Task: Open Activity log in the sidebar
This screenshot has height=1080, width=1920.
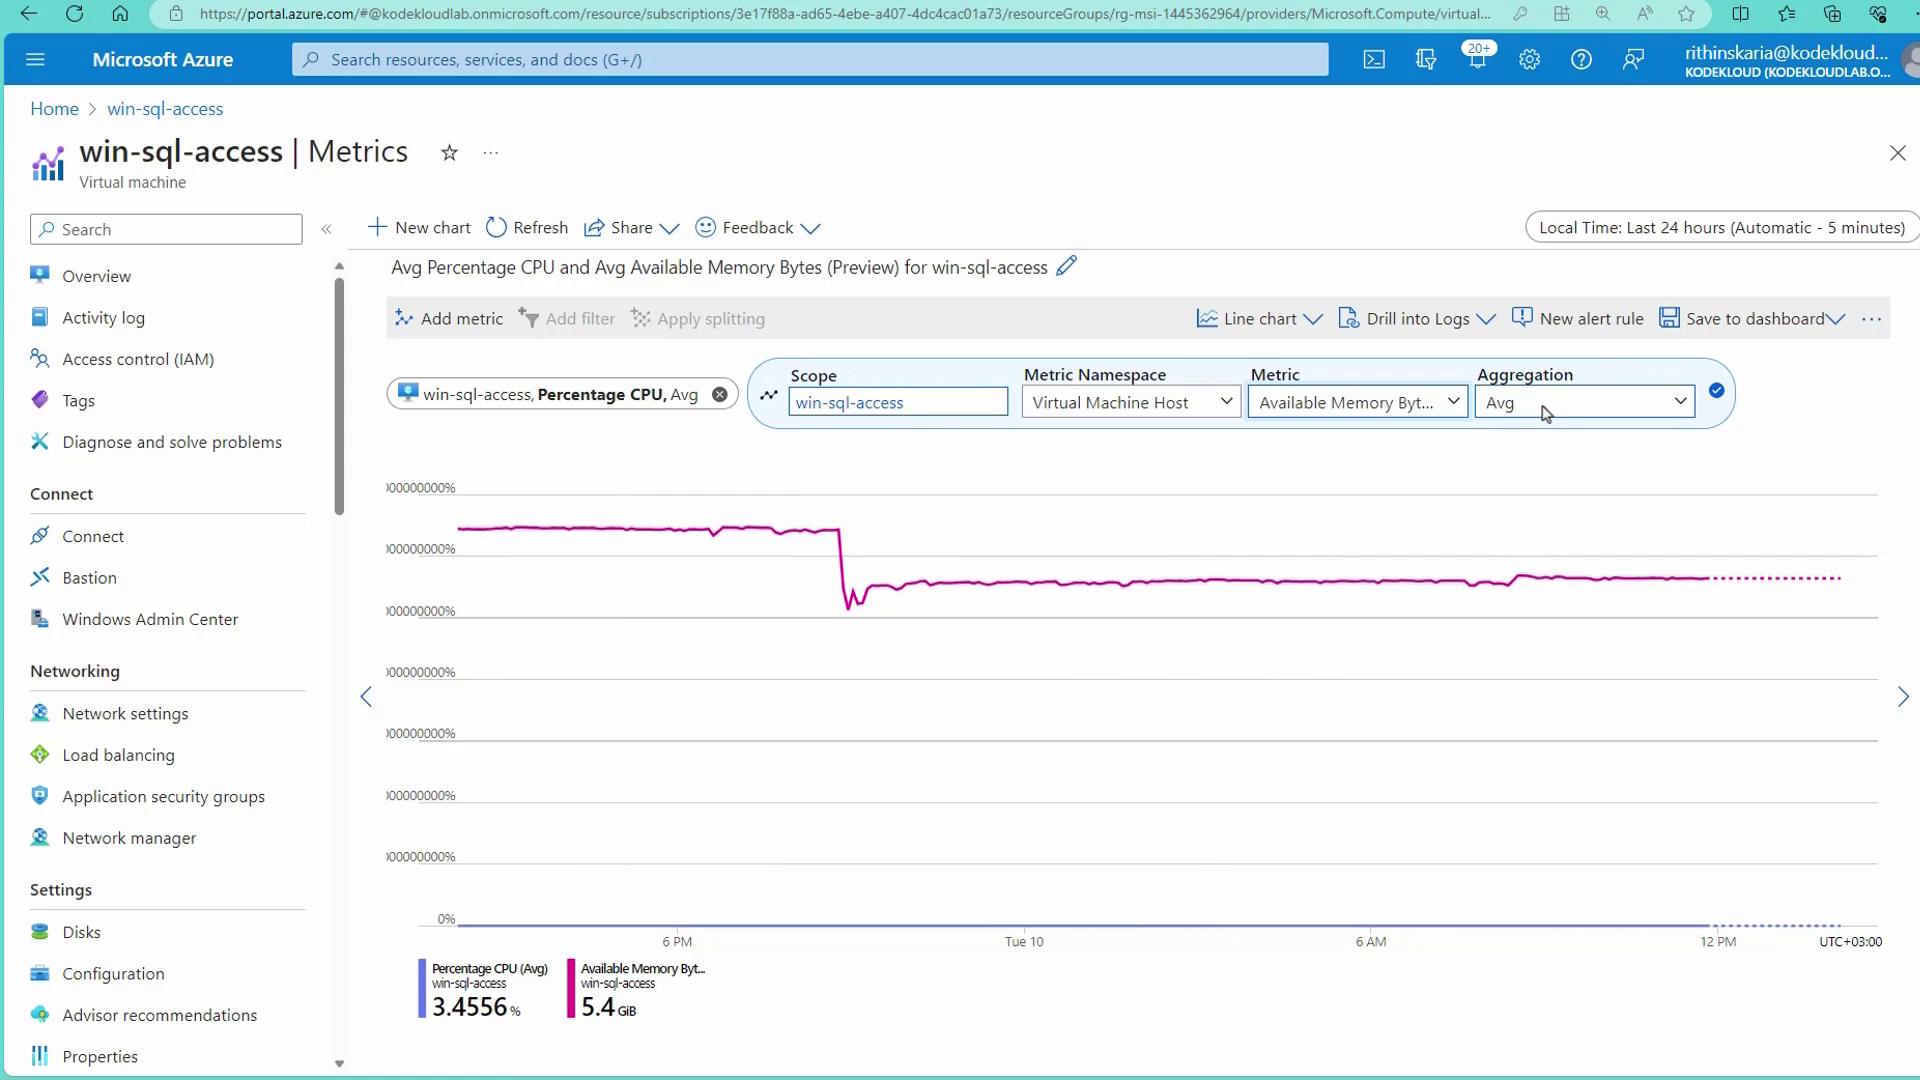Action: tap(103, 318)
